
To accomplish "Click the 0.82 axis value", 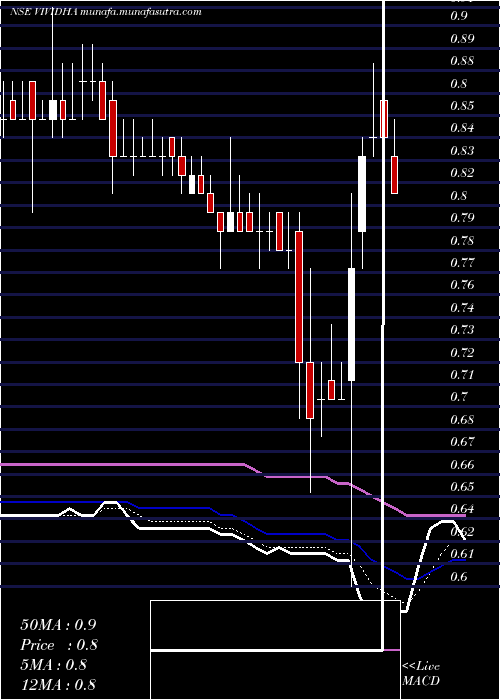I will 462,173.
